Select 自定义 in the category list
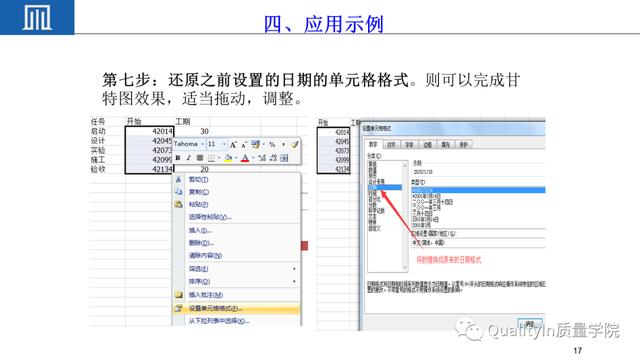This screenshot has height=360, width=640. [x=374, y=229]
